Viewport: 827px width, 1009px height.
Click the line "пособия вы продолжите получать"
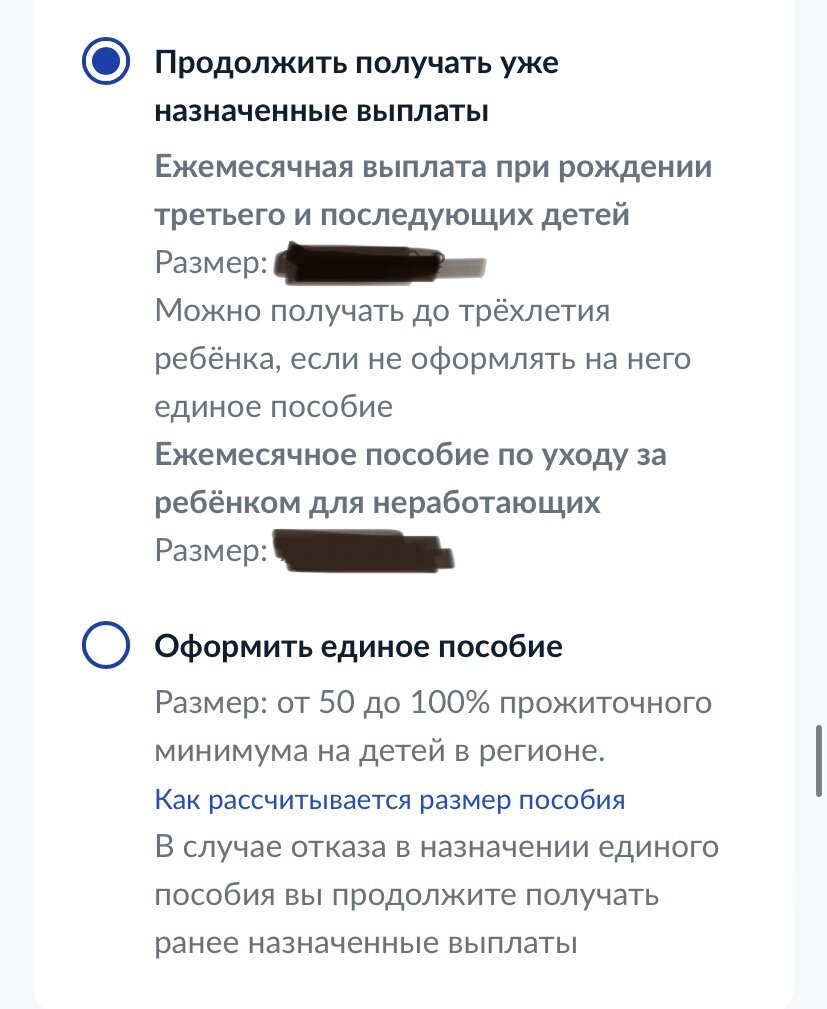(x=406, y=895)
